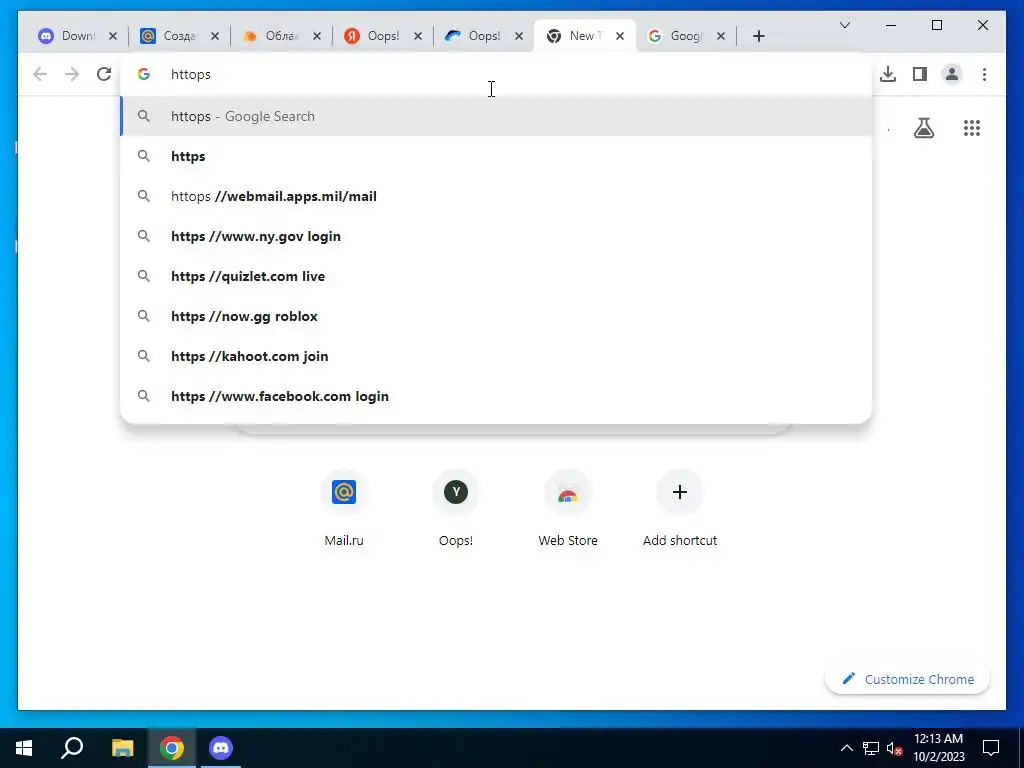
Task: Open Discord from the taskbar
Action: [221, 748]
